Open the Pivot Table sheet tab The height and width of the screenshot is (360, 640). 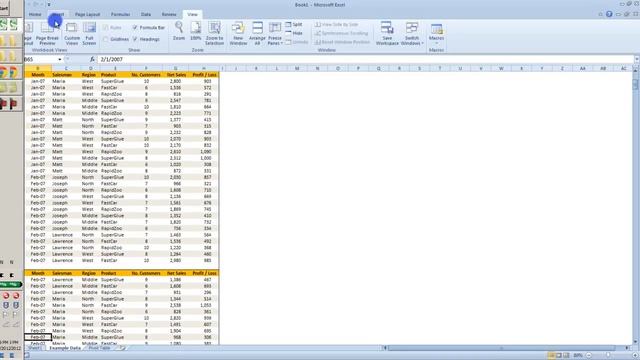pyautogui.click(x=99, y=348)
